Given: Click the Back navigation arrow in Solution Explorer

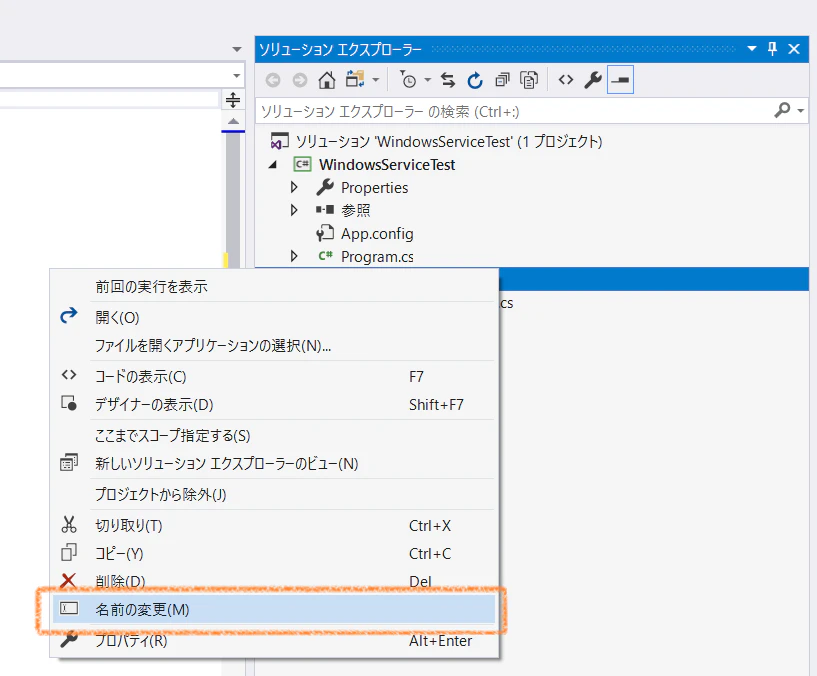Looking at the screenshot, I should (x=273, y=80).
